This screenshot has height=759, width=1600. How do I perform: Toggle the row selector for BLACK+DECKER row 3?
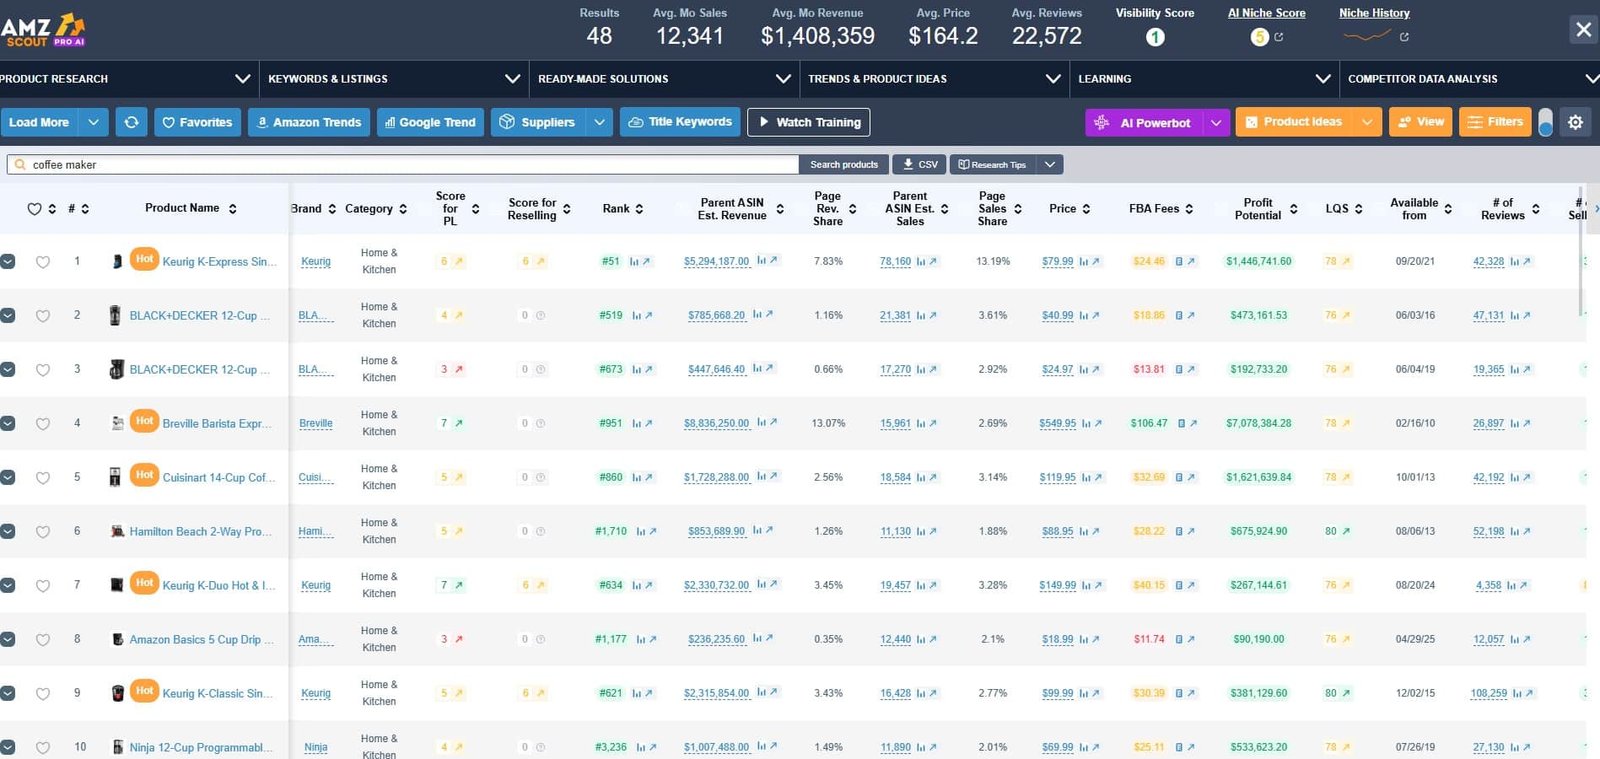[7, 369]
